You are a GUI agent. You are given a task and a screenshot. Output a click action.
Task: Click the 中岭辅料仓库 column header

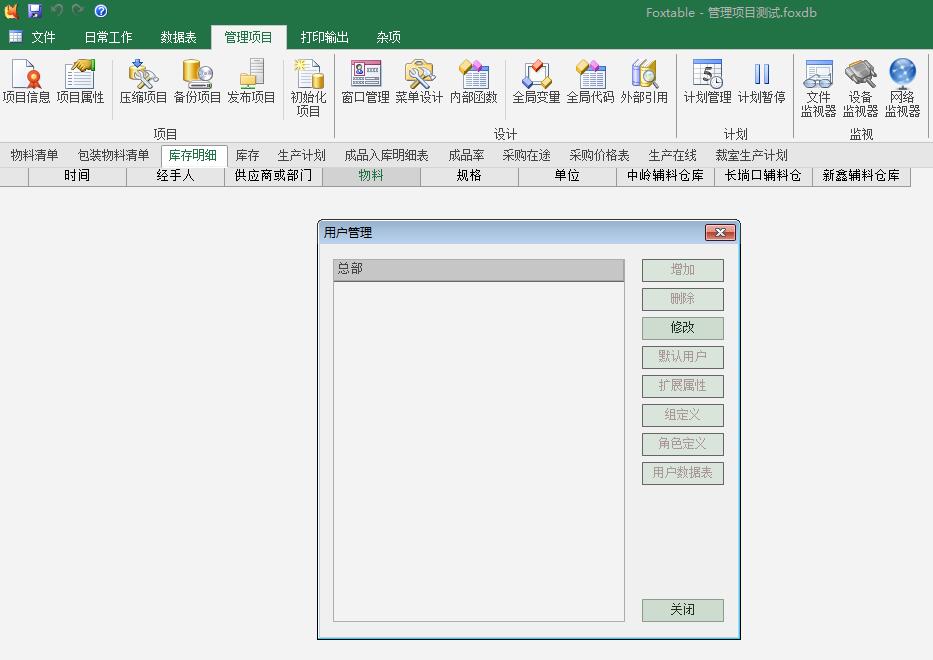tap(665, 176)
